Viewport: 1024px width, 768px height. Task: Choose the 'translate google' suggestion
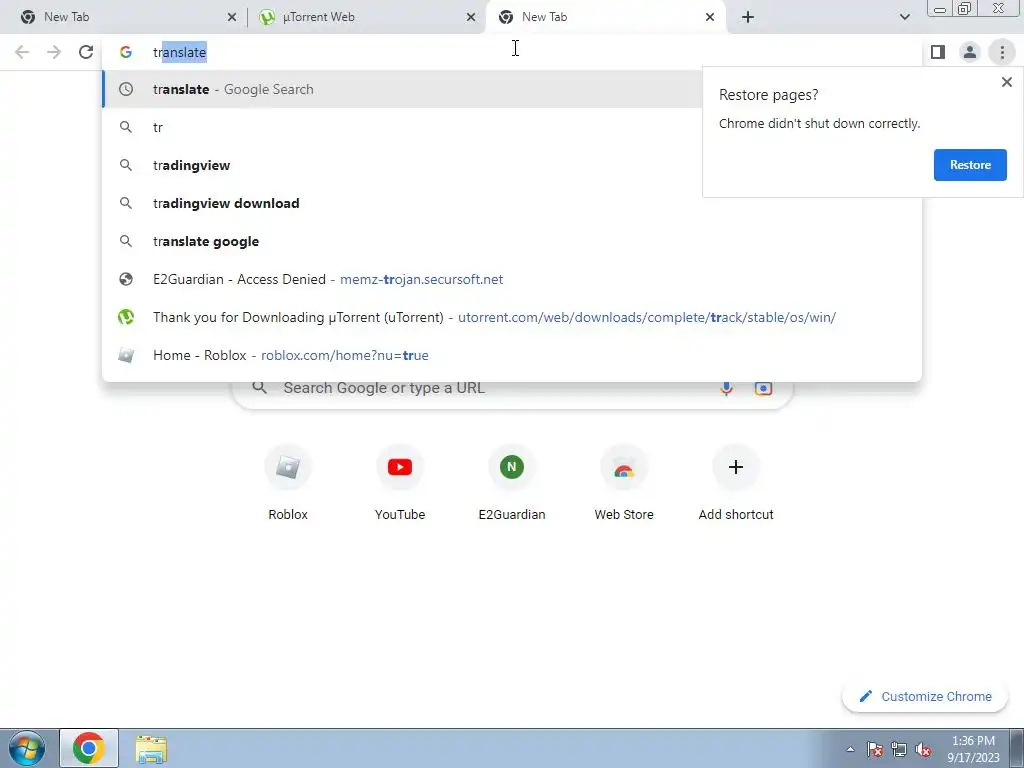512,242
